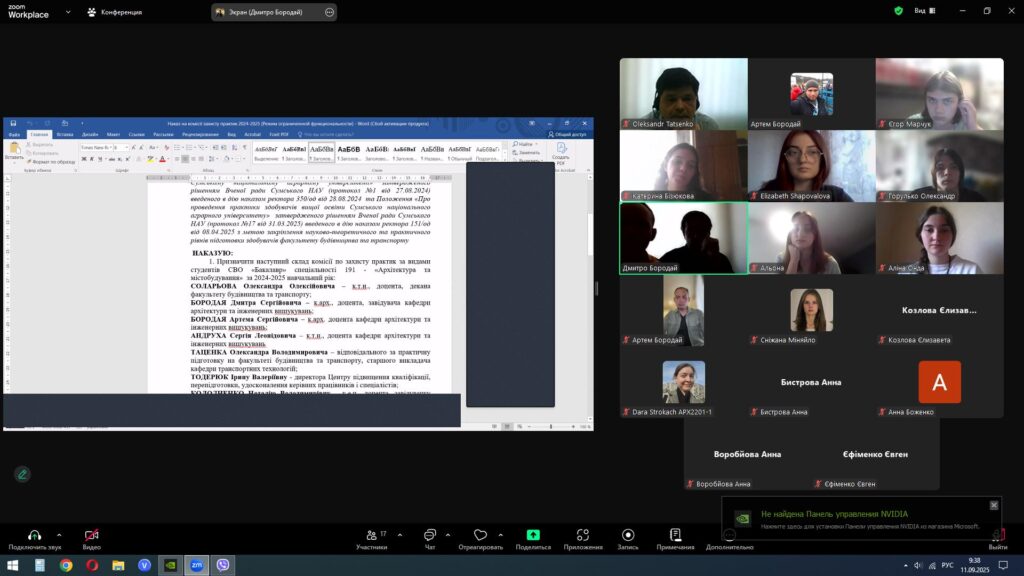Open the Ссылки ribbon tab in Word
Viewport: 1024px width, 576px height.
click(136, 135)
